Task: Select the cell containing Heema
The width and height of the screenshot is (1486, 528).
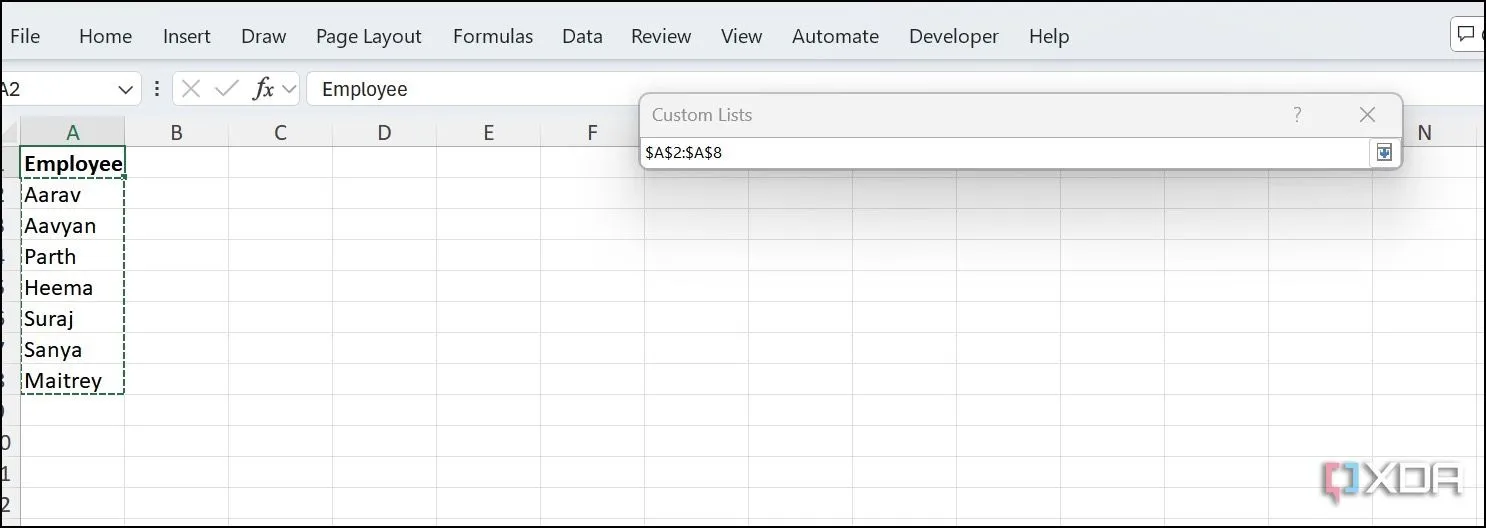Action: click(x=72, y=288)
